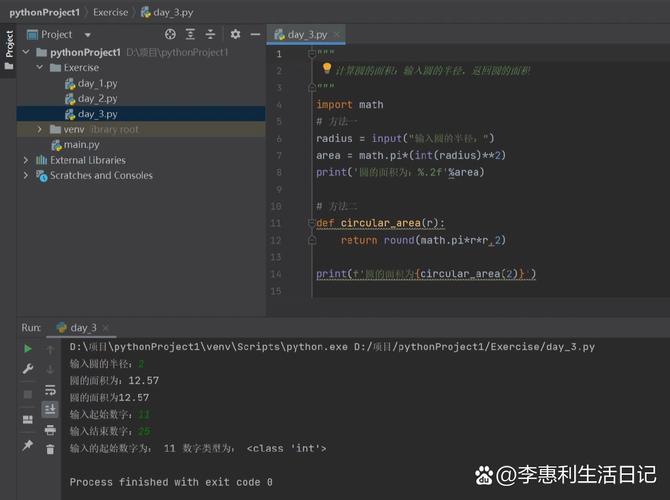Click line number 1 in the gutter
The height and width of the screenshot is (500, 670).
tap(279, 54)
